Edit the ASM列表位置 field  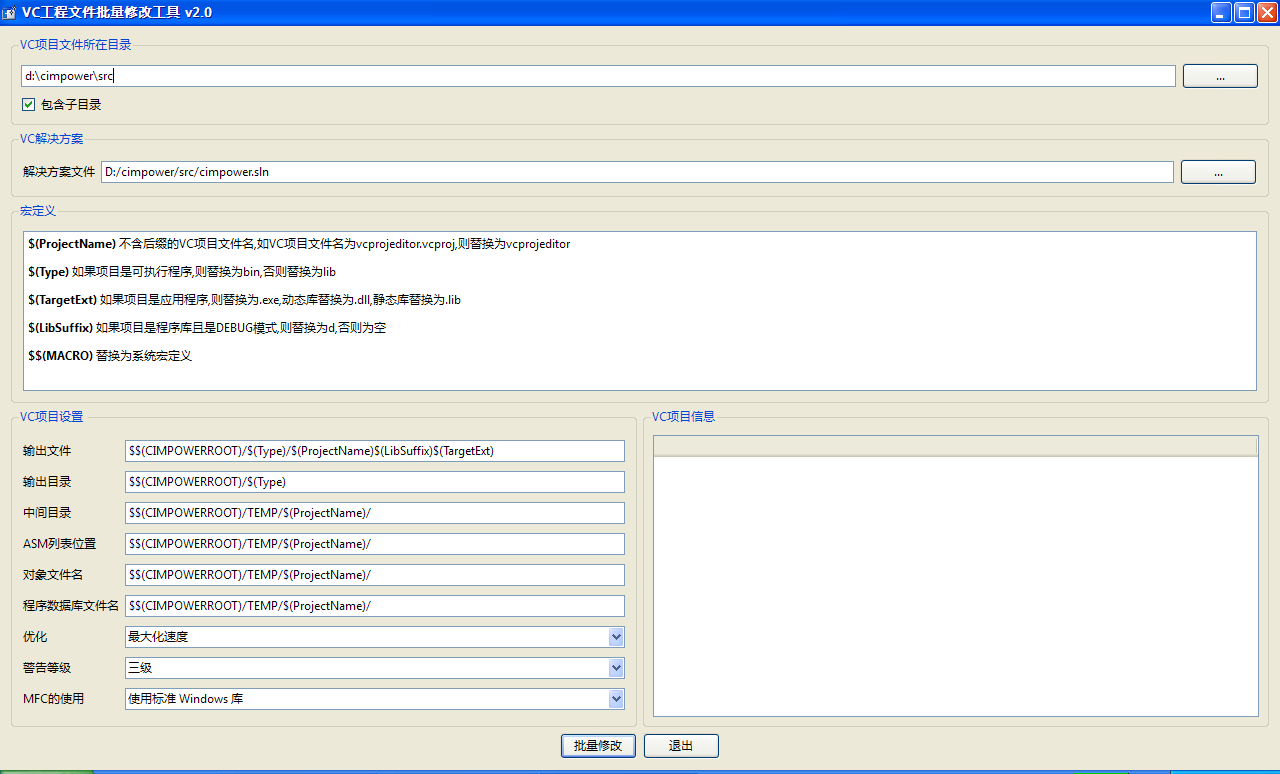(x=375, y=544)
